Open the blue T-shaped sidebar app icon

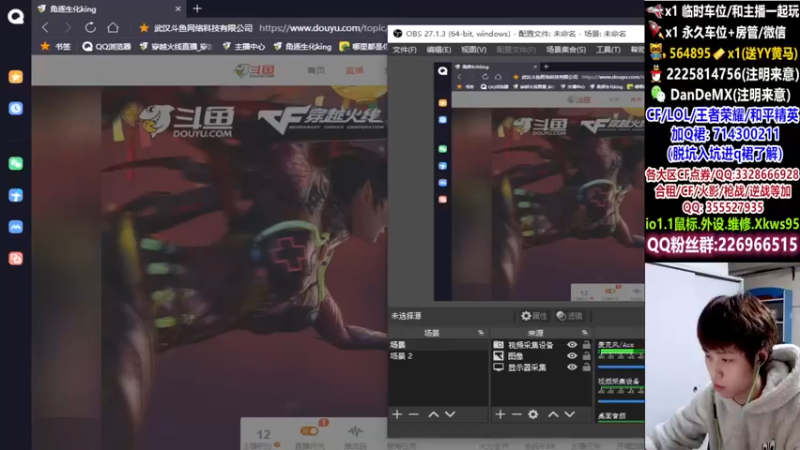tap(16, 195)
